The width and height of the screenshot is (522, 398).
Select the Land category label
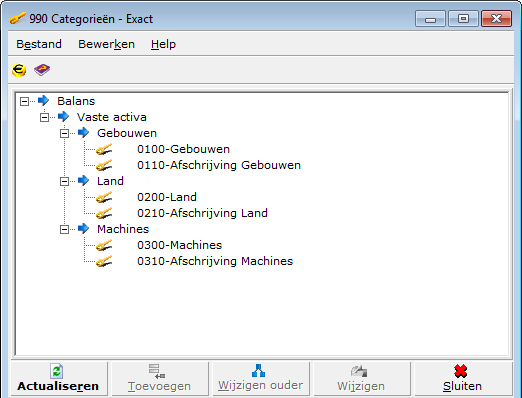click(110, 181)
